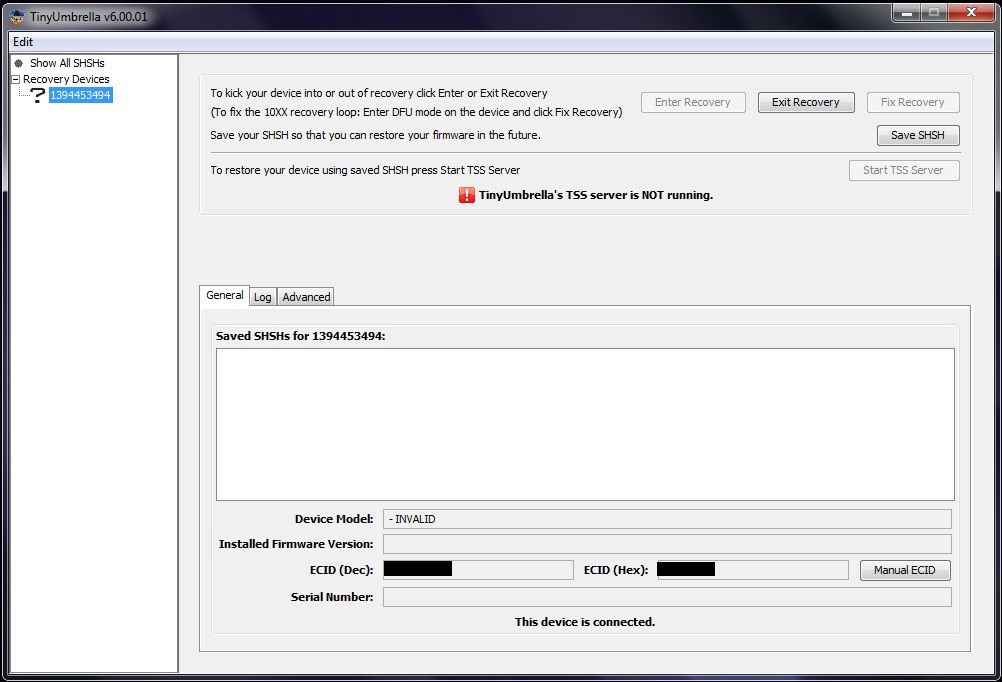Viewport: 1002px width, 682px height.
Task: Click the Exit Recovery button
Action: coord(806,102)
